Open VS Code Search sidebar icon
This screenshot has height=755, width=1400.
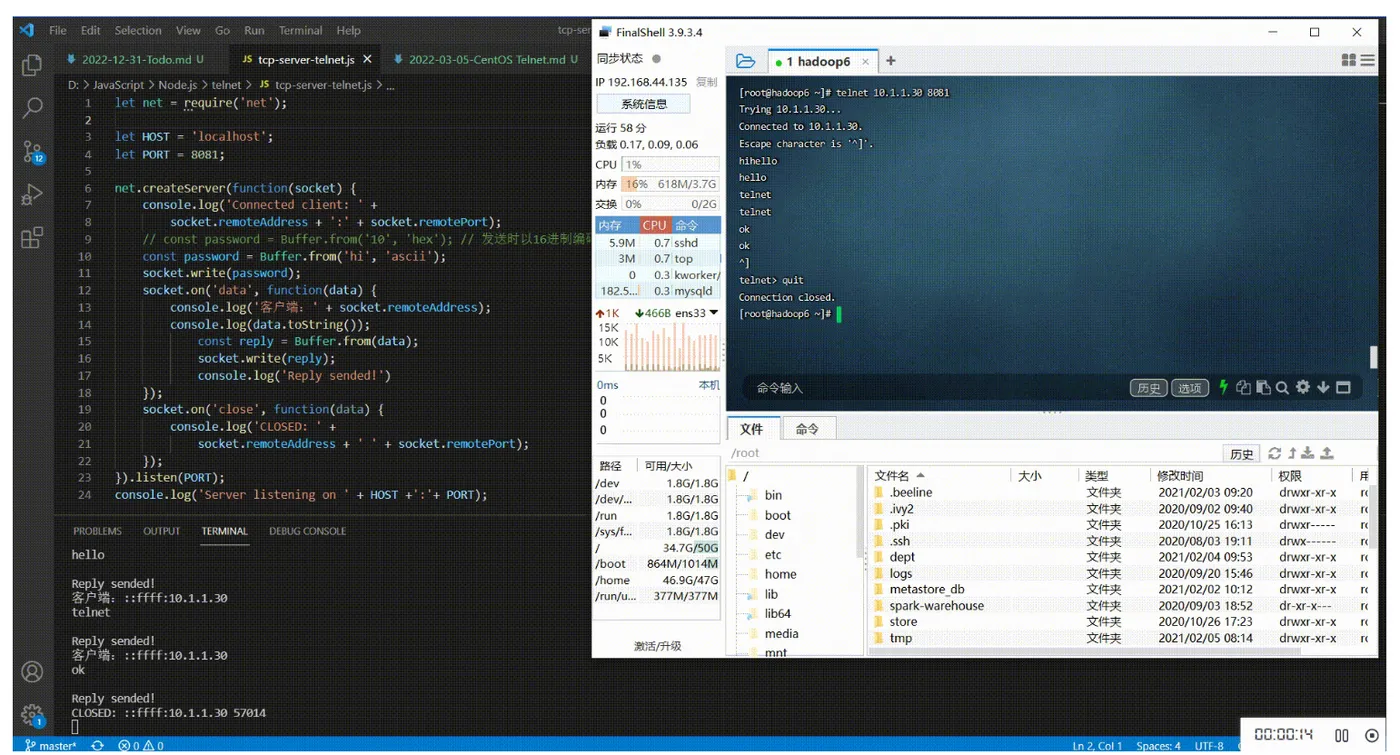coord(32,108)
